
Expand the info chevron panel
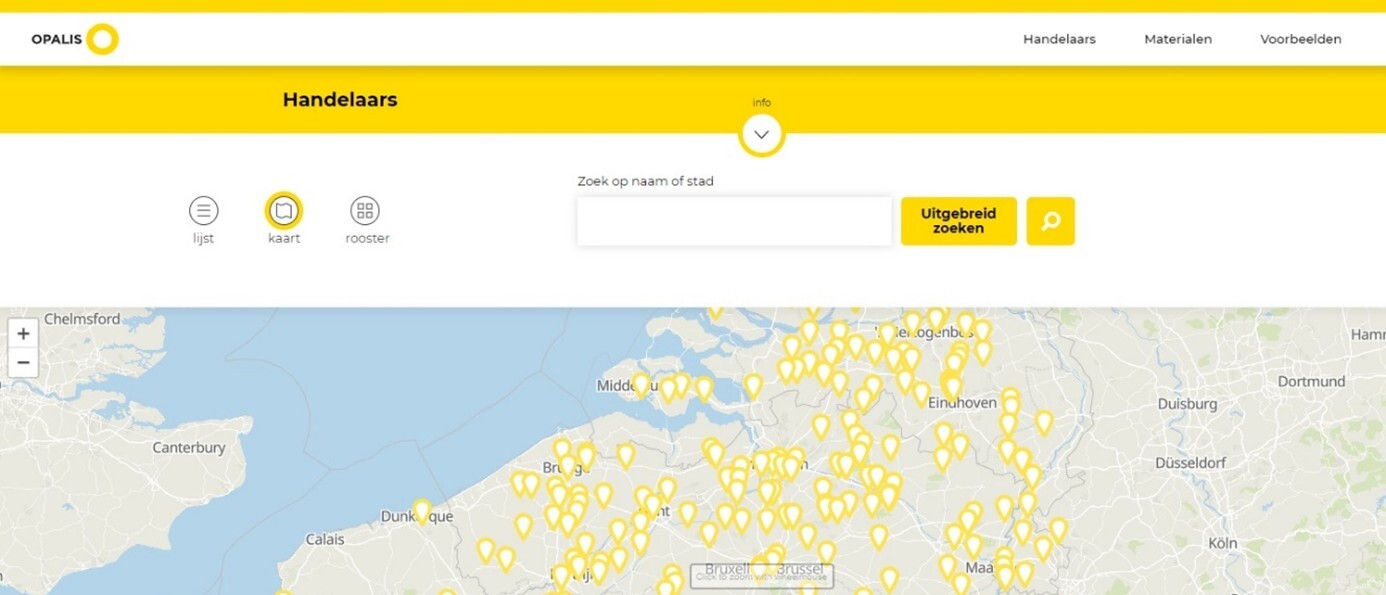tap(761, 135)
